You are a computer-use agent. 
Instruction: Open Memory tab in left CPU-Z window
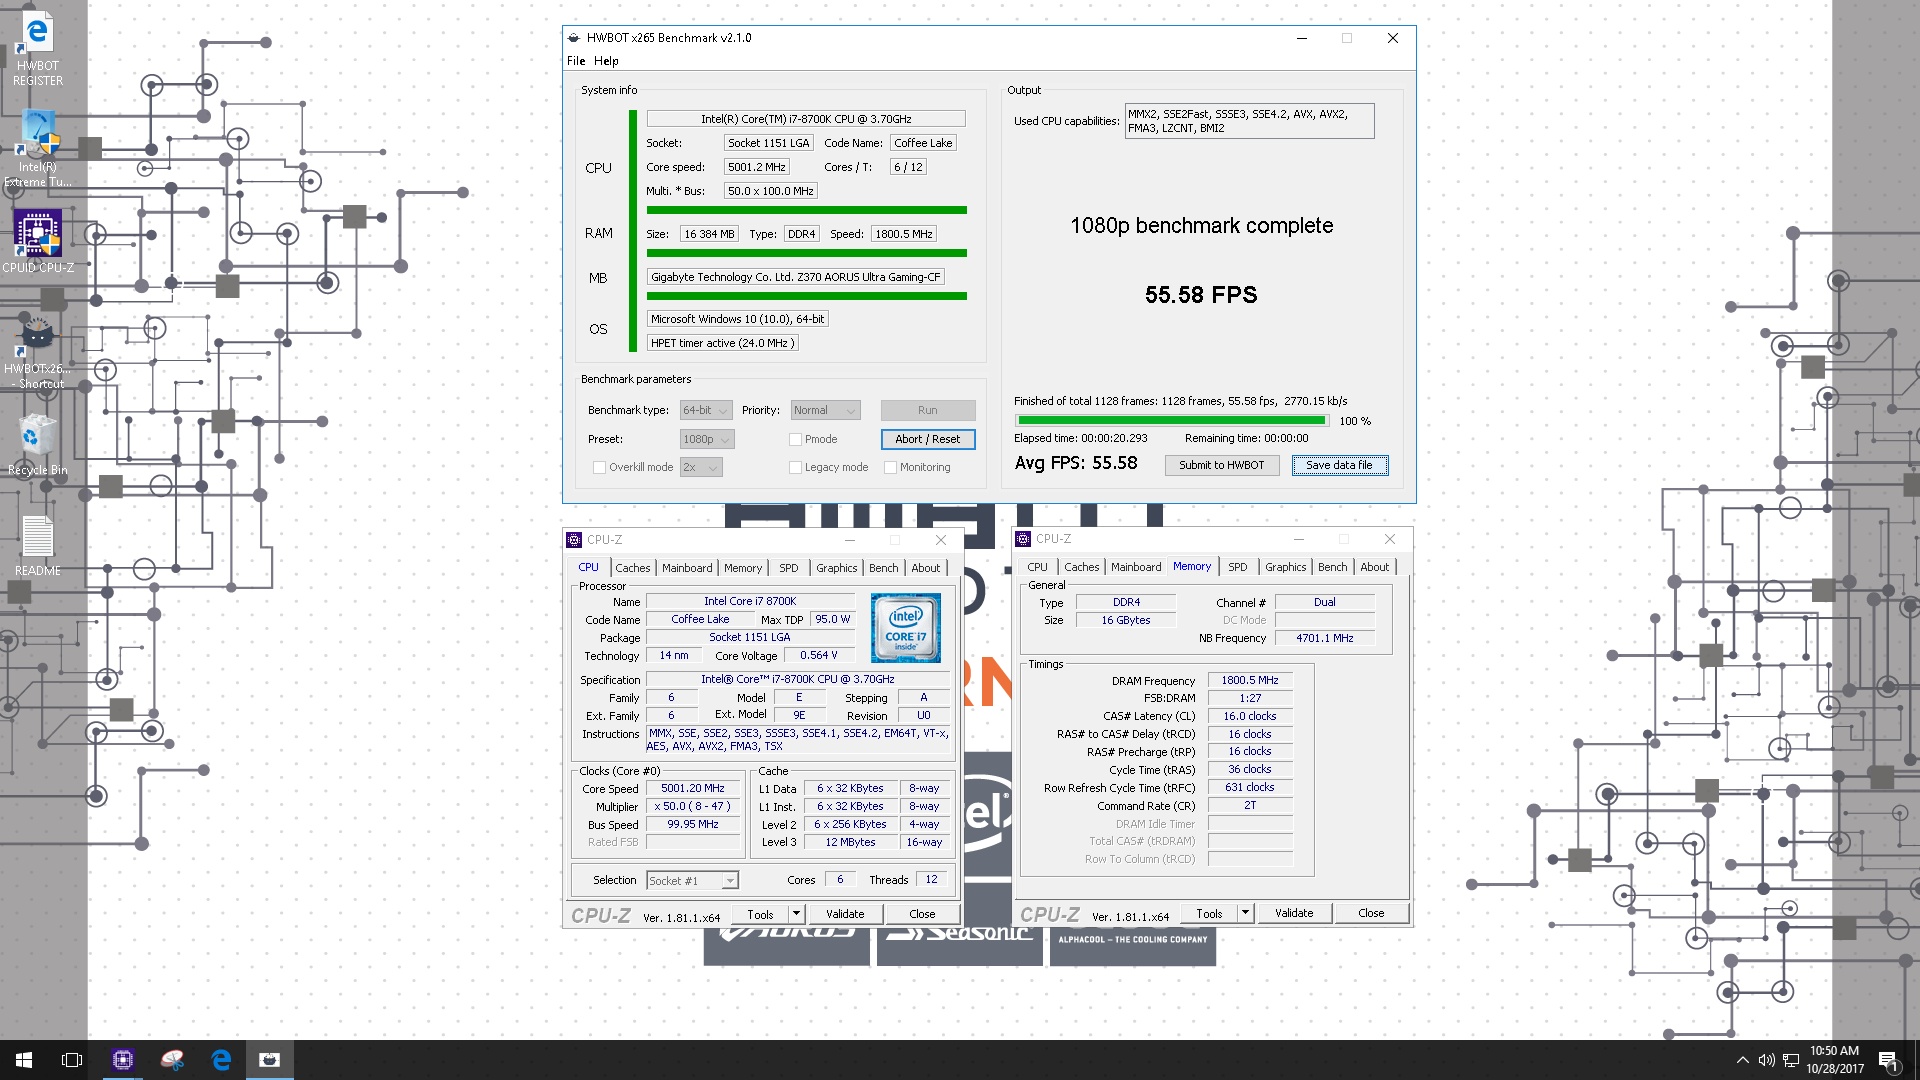pyautogui.click(x=743, y=568)
